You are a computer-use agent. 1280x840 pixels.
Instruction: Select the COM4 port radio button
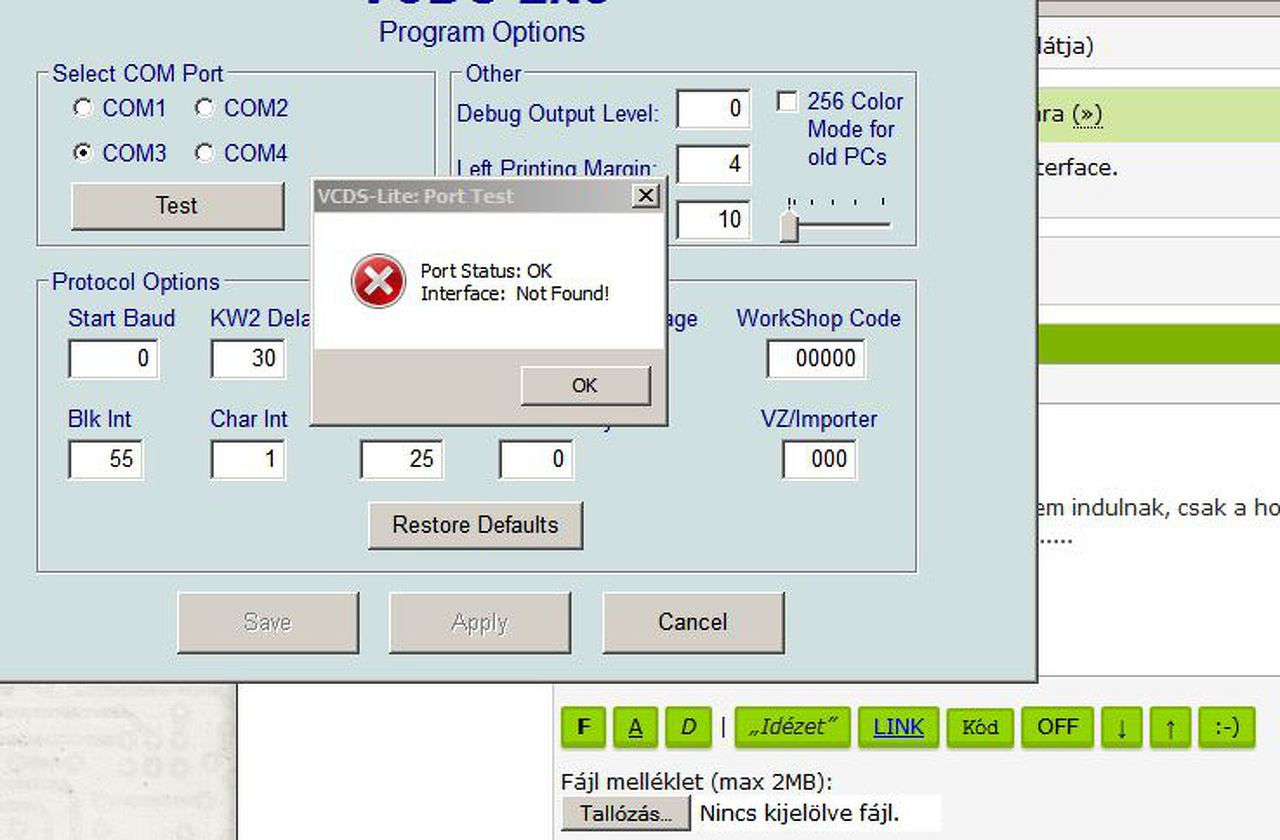[205, 153]
